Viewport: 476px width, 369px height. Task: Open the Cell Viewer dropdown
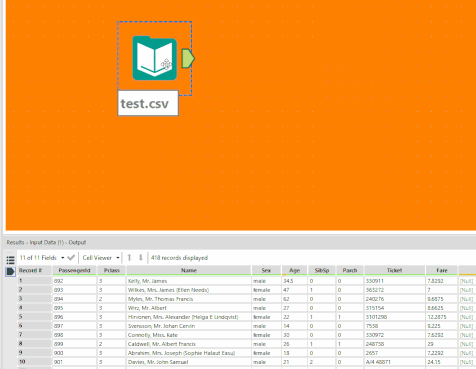pyautogui.click(x=101, y=258)
